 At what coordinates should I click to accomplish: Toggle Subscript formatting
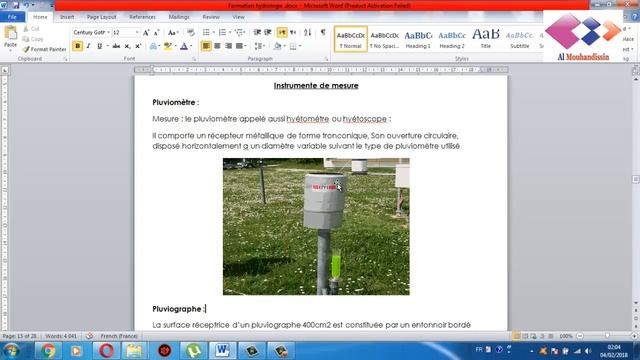127,46
